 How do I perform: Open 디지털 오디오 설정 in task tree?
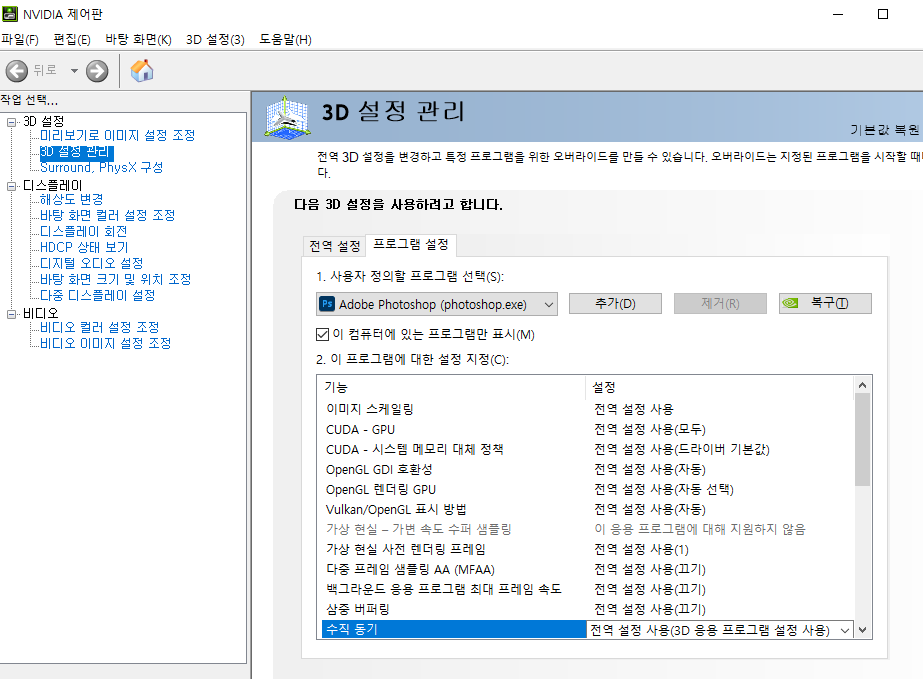91,263
